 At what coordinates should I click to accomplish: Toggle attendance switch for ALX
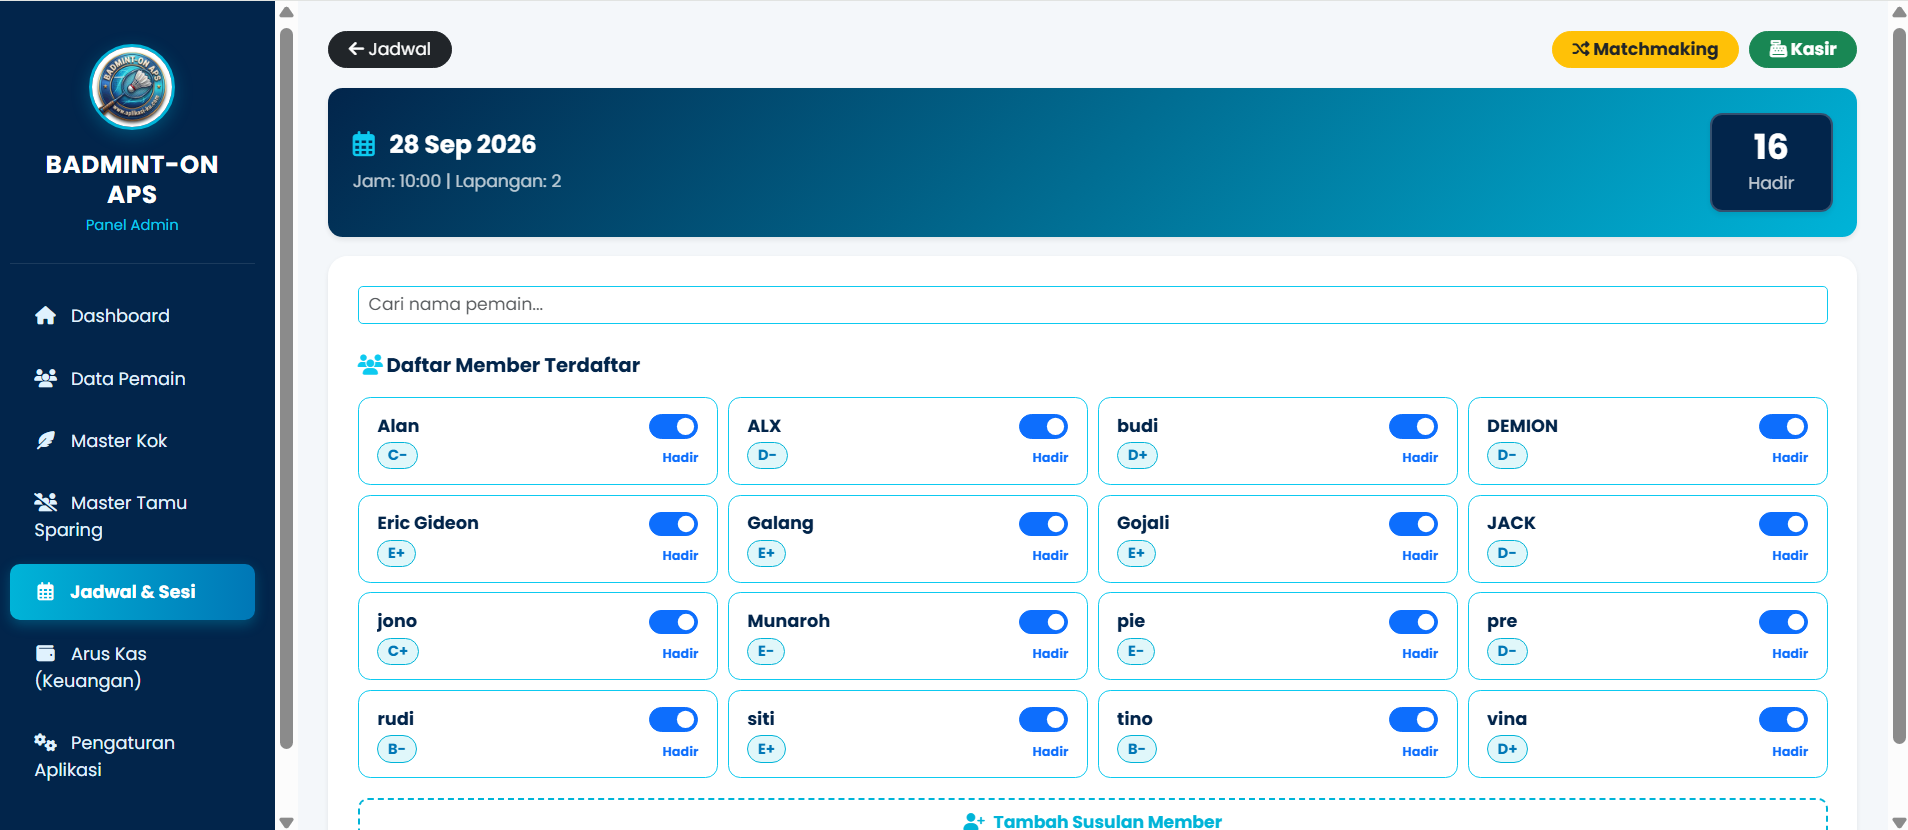[x=1043, y=427]
